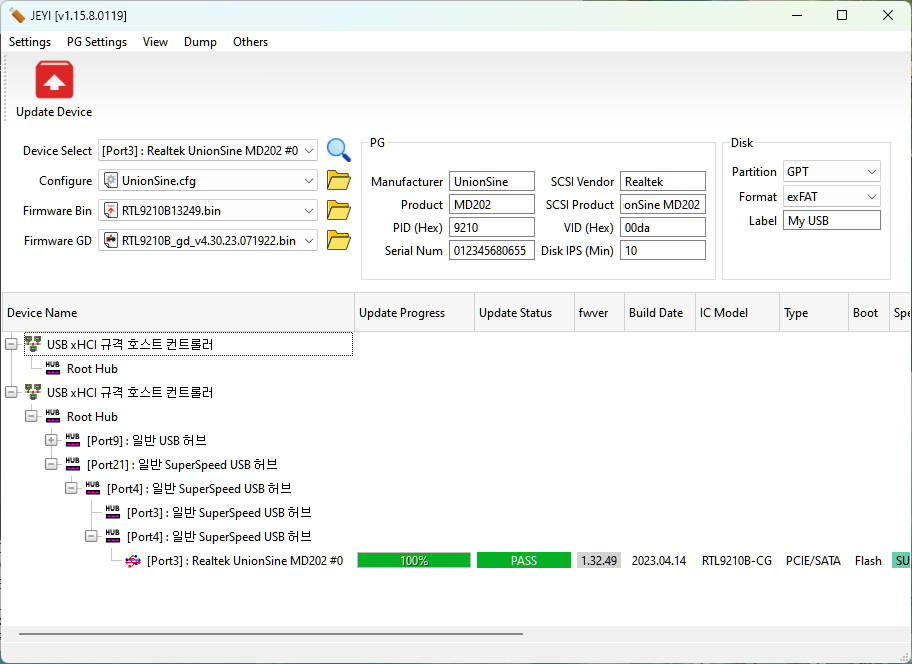The width and height of the screenshot is (912, 664).
Task: Click the SCSI Product field
Action: (x=662, y=205)
